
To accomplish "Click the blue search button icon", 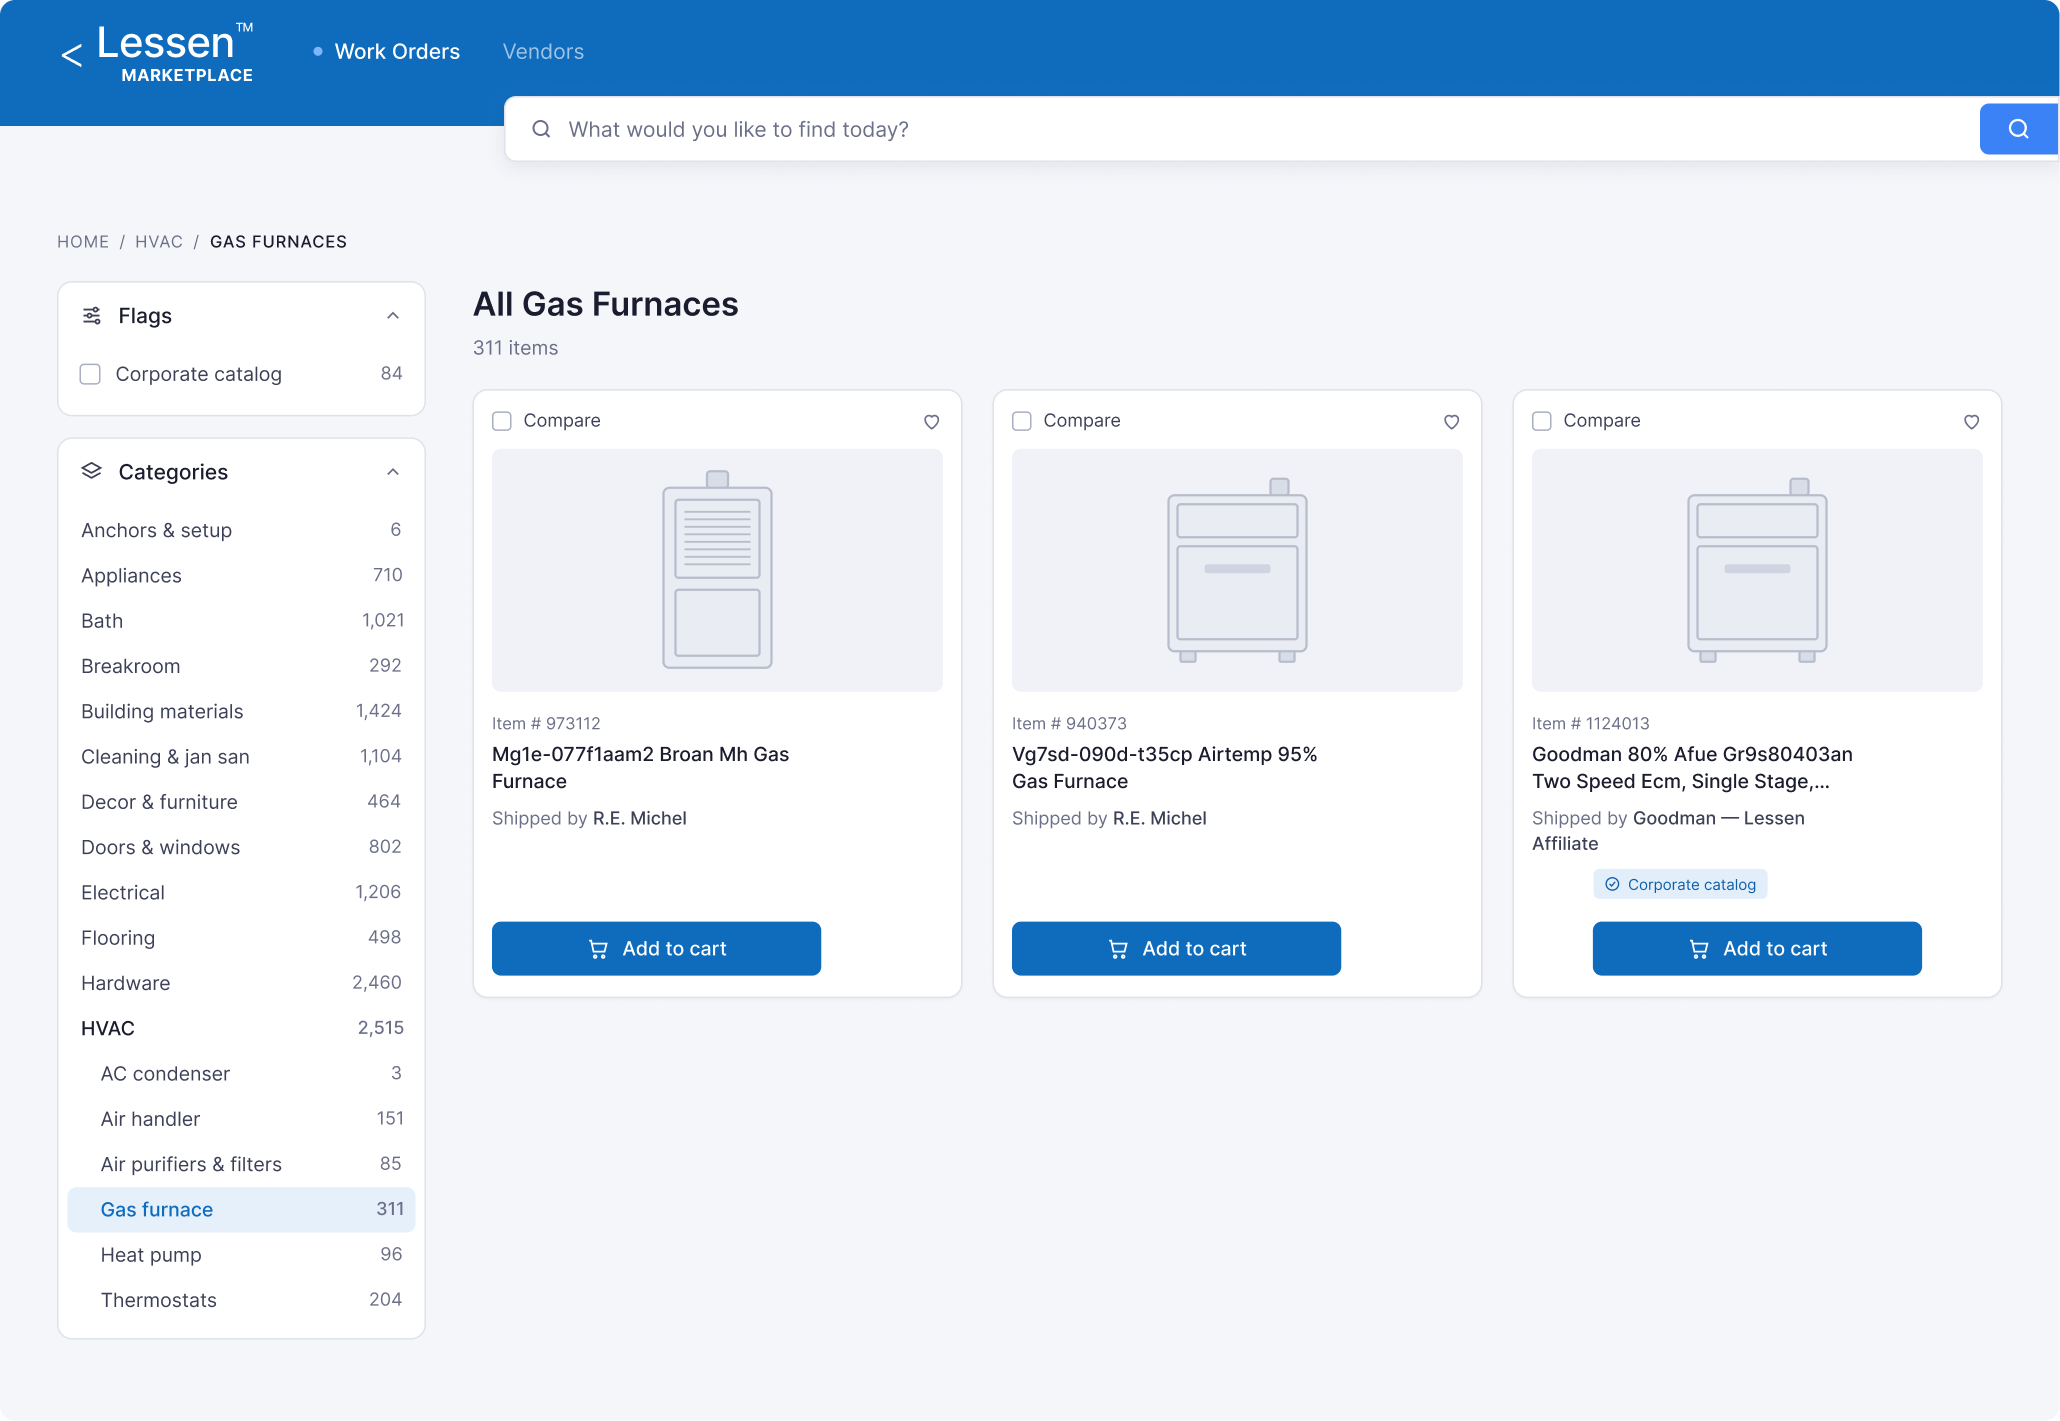I will pyautogui.click(x=2018, y=129).
